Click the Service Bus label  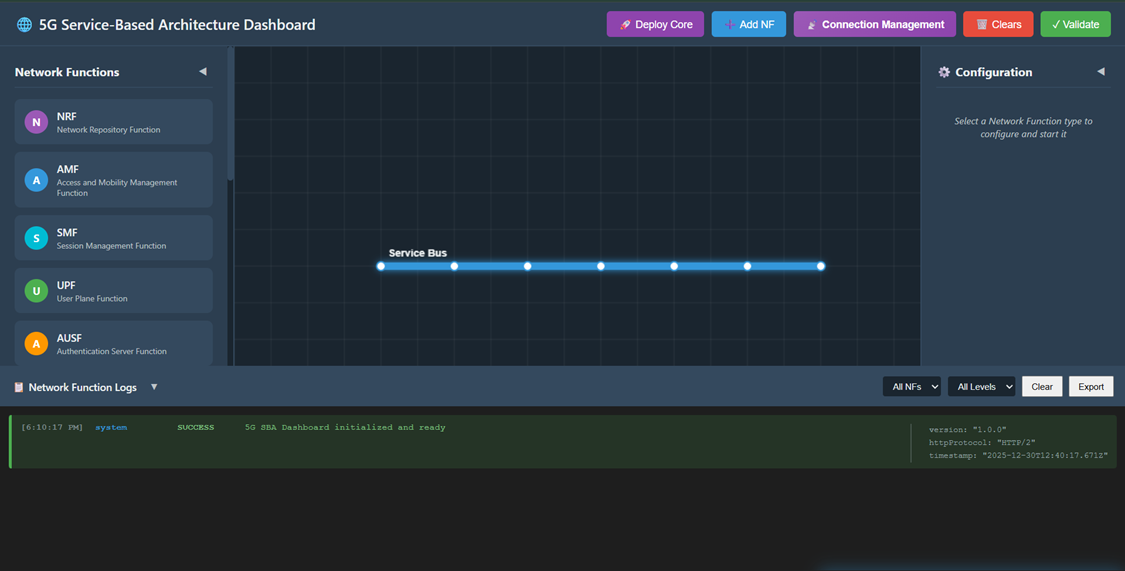coord(418,253)
